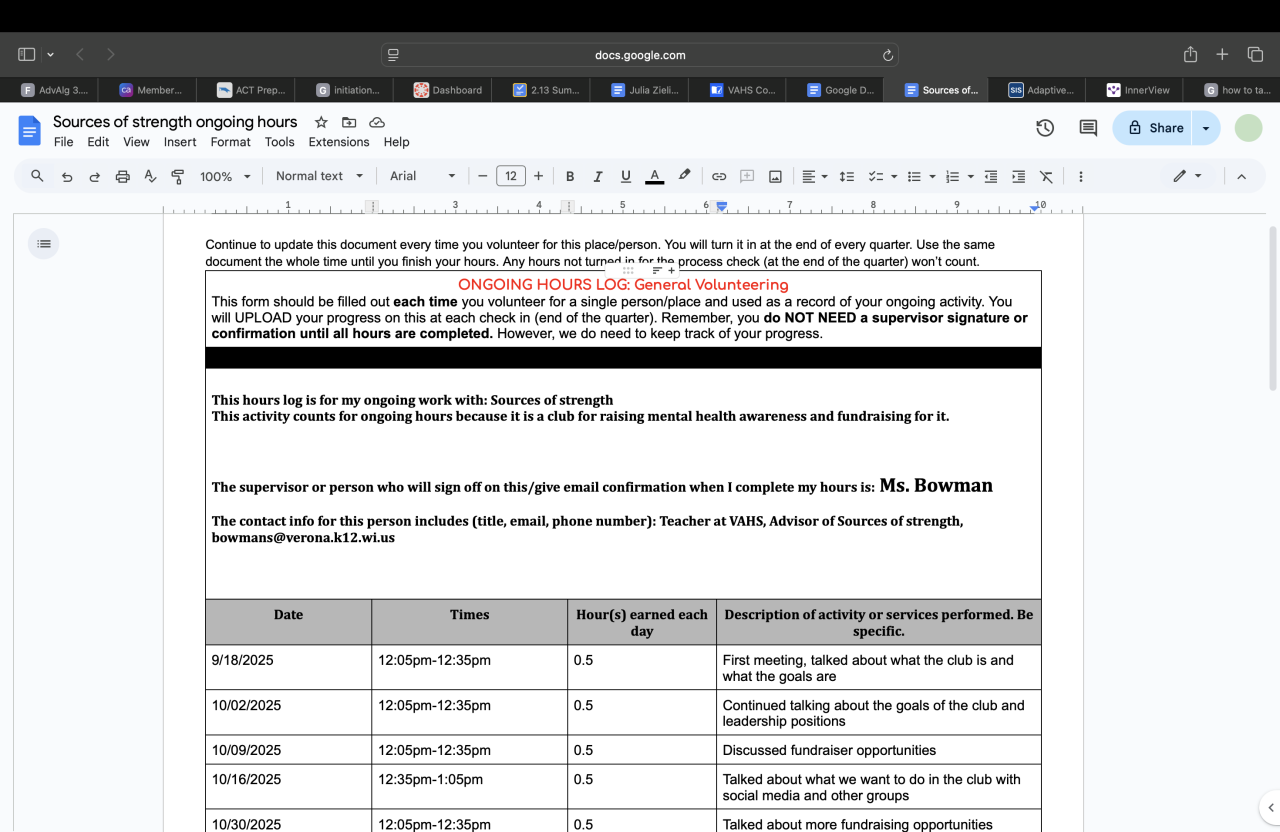Open the Arial font dropdown
Viewport: 1280px width, 832px height.
point(422,176)
